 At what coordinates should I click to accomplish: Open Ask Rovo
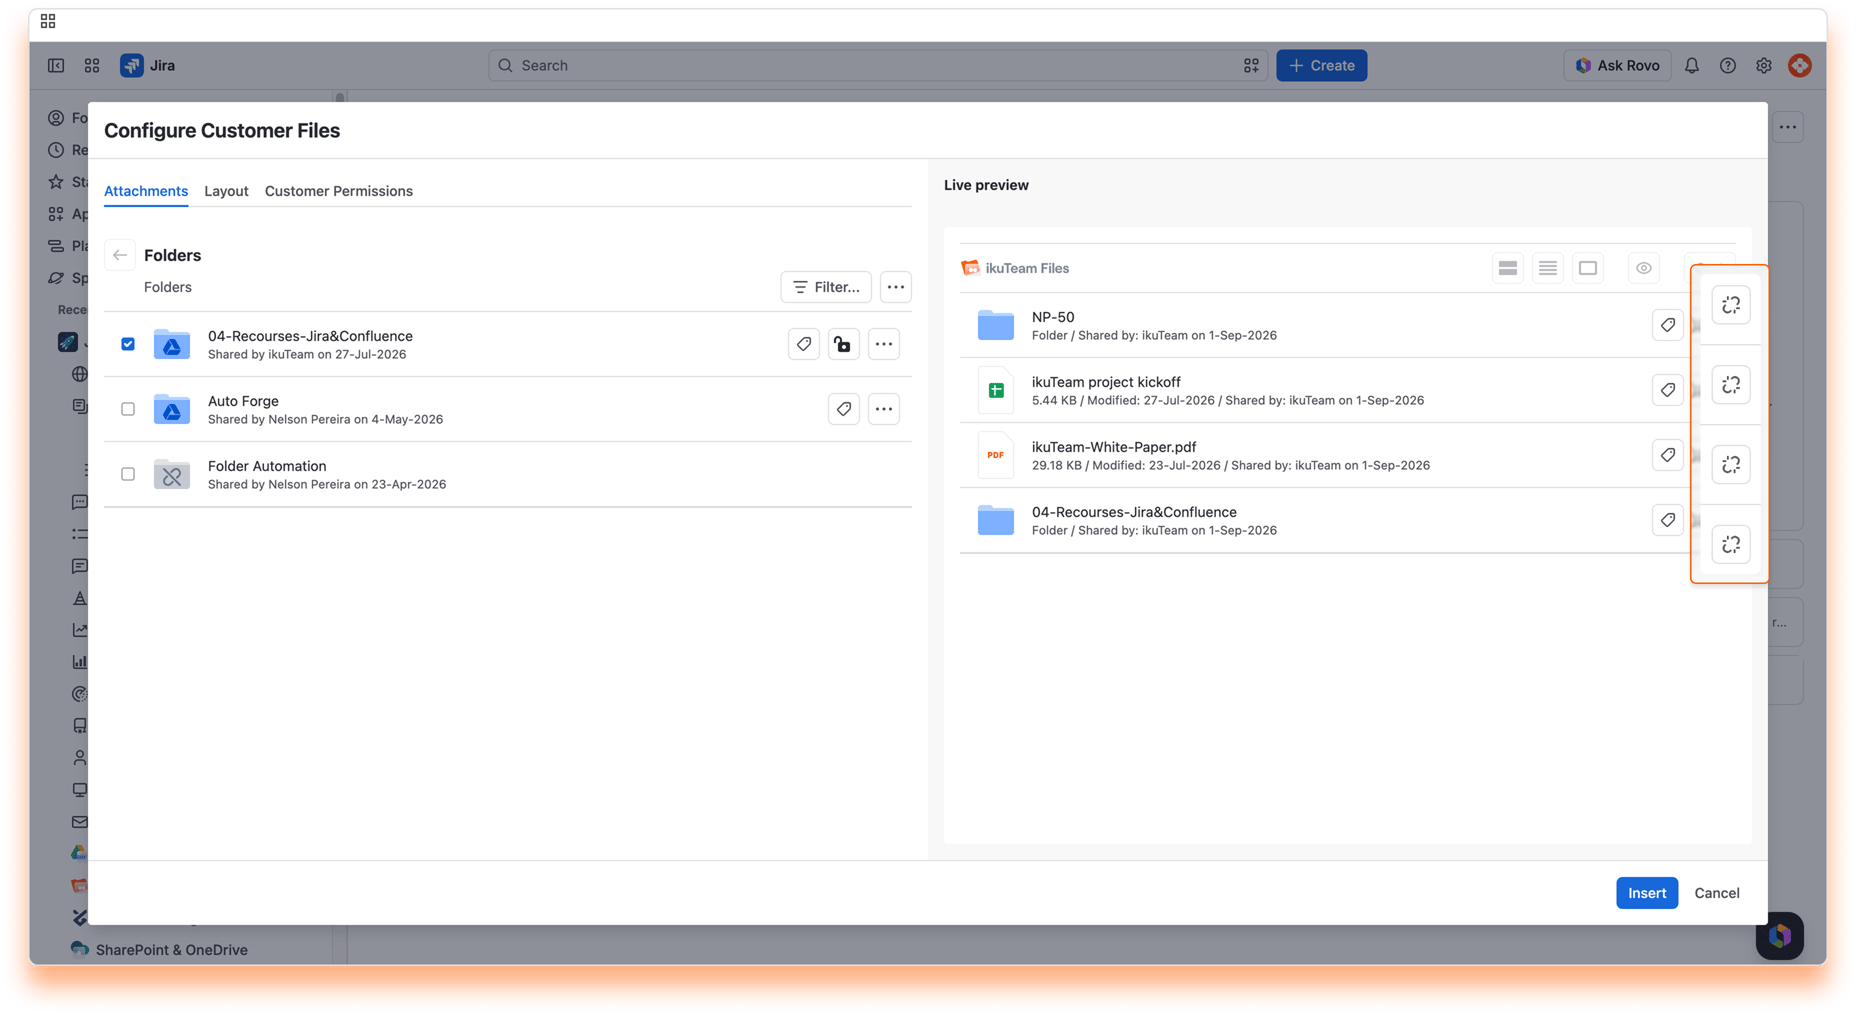tap(1617, 65)
